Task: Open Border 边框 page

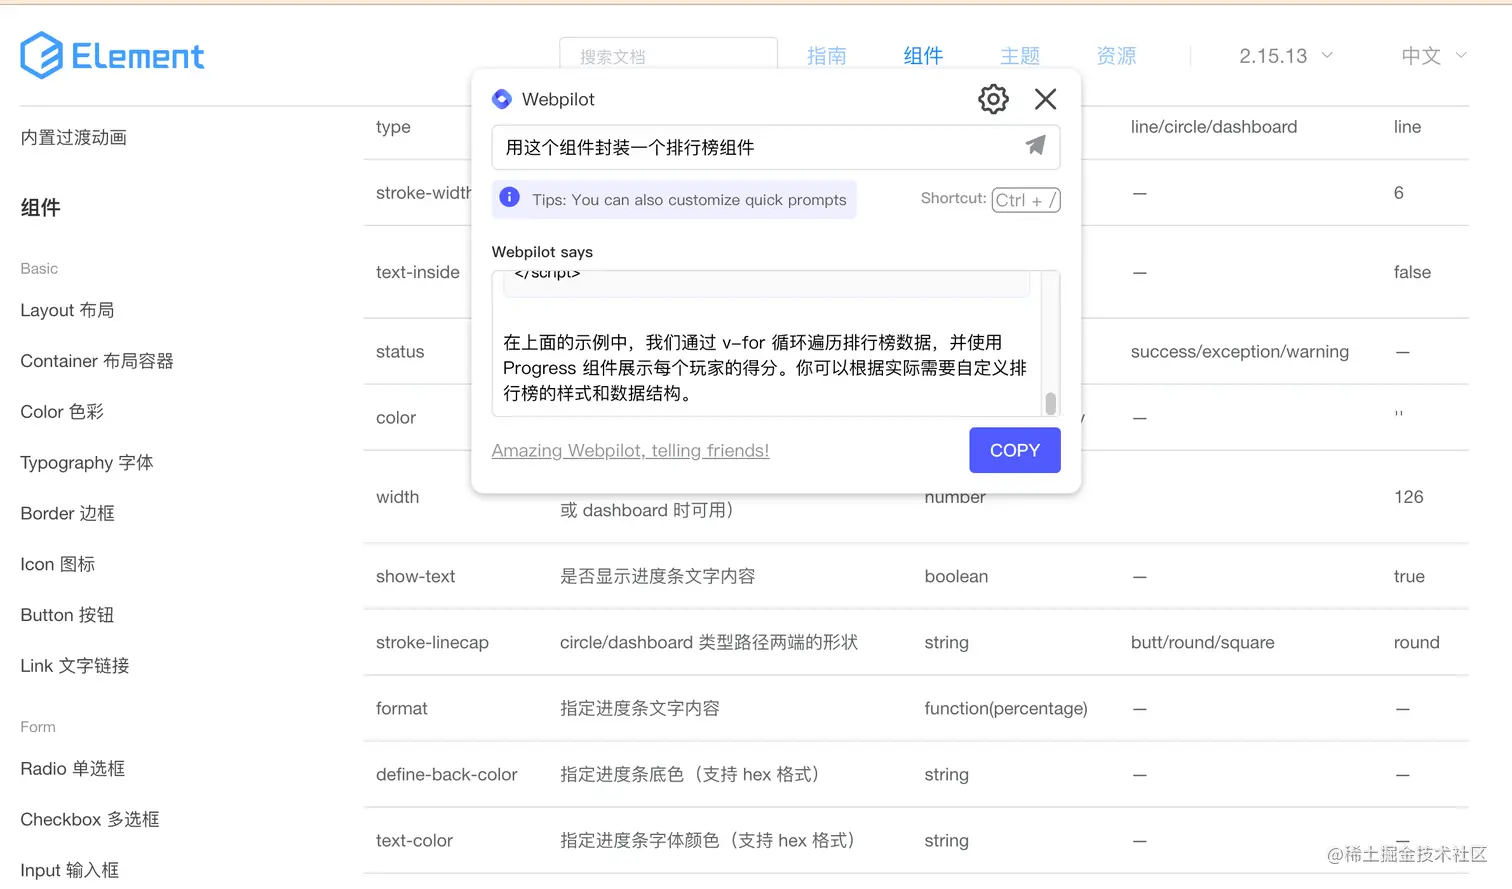Action: click(68, 513)
